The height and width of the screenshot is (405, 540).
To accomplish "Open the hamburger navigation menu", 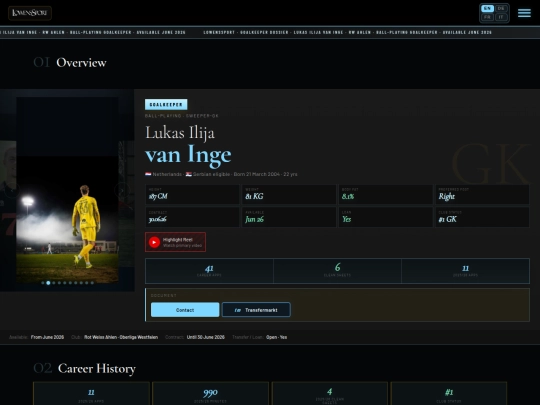I will [x=524, y=13].
